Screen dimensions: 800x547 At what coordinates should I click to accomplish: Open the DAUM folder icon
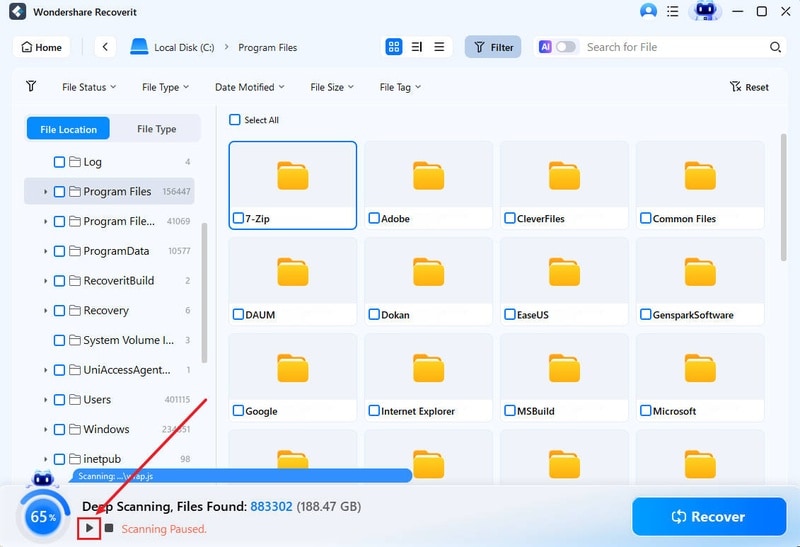(x=293, y=271)
